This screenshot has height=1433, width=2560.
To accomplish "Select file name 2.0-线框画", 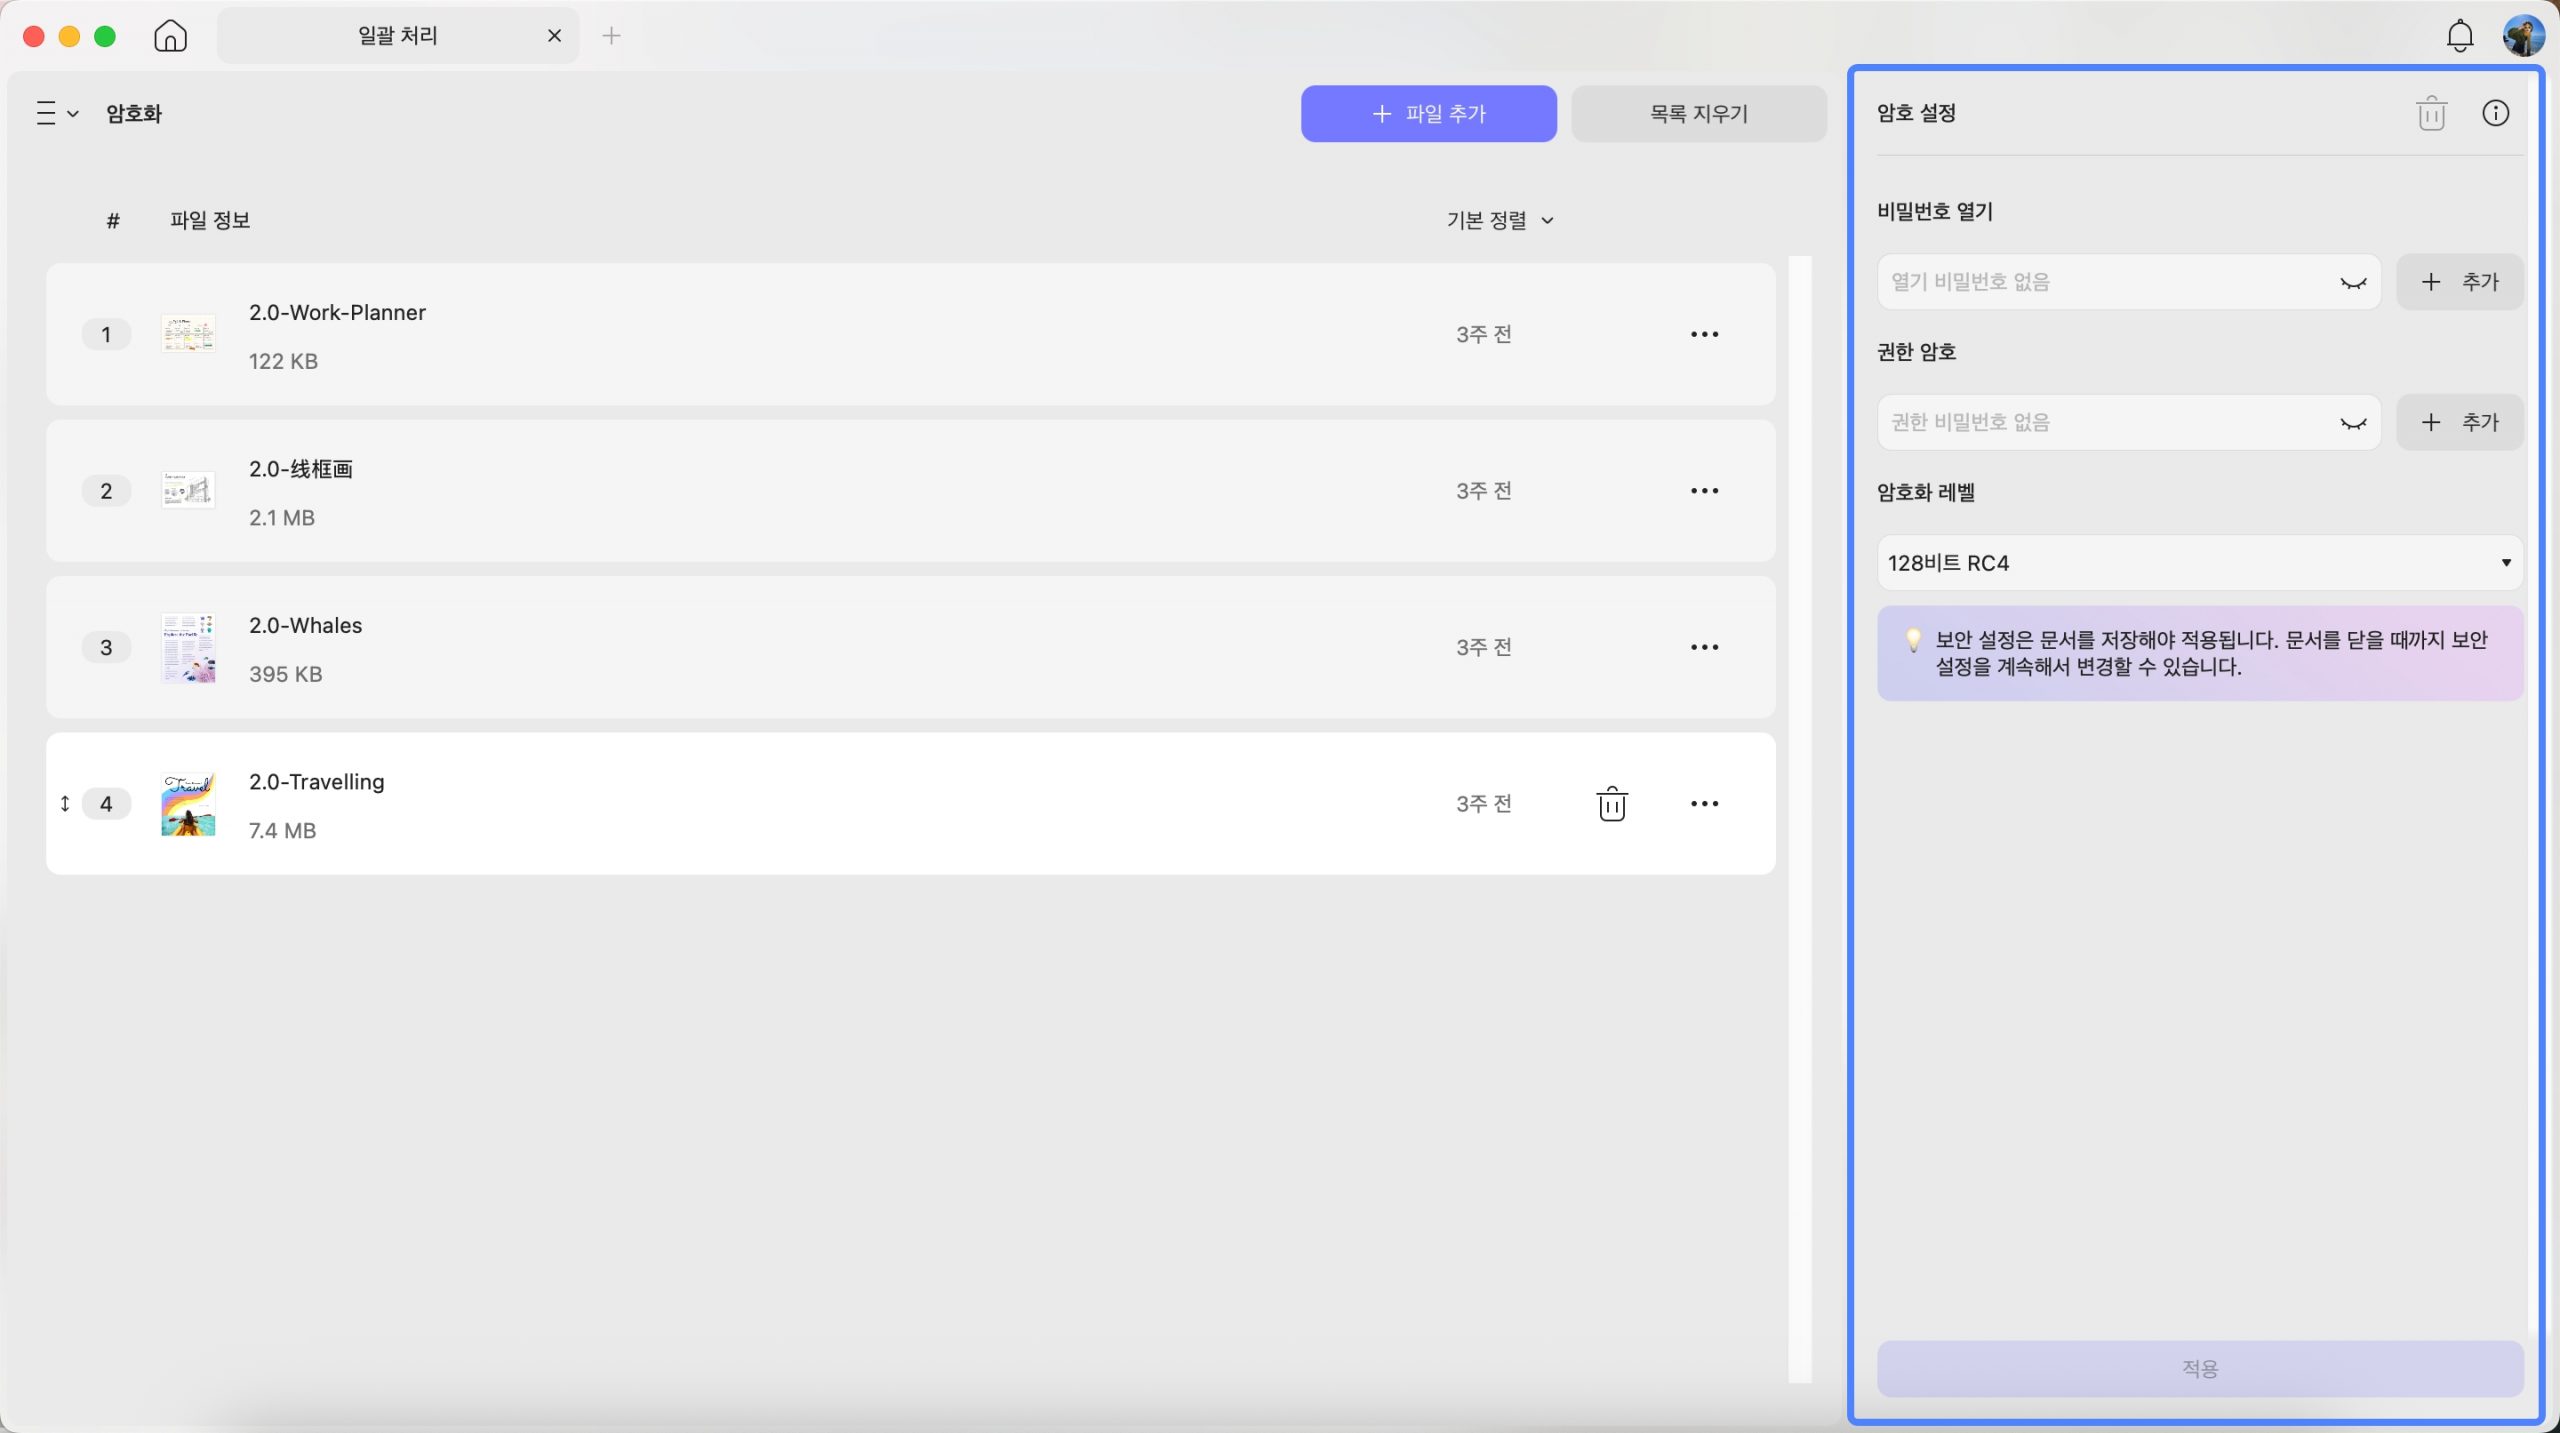I will (301, 469).
